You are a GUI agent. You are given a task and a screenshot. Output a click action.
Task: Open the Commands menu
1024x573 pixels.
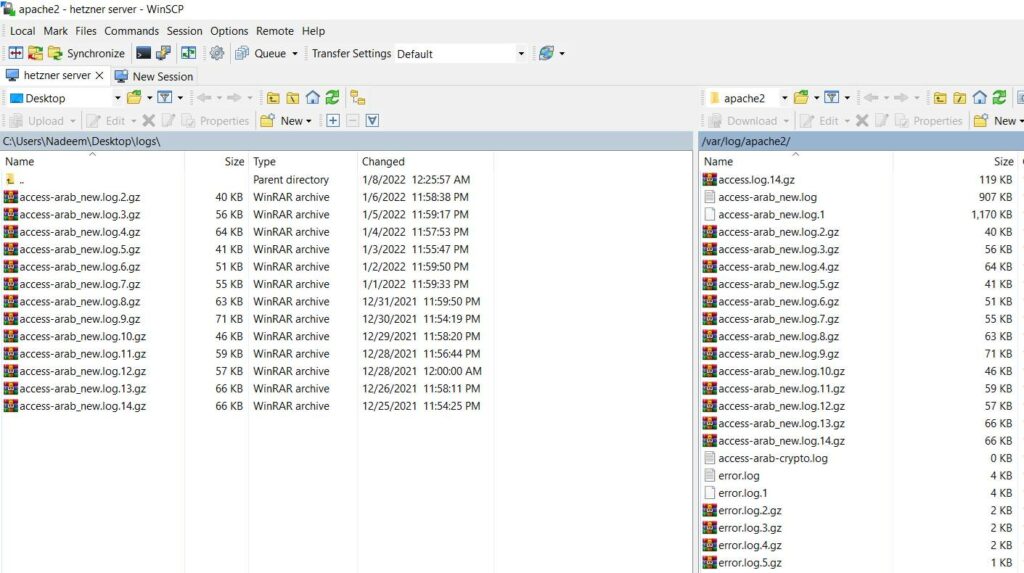(131, 31)
